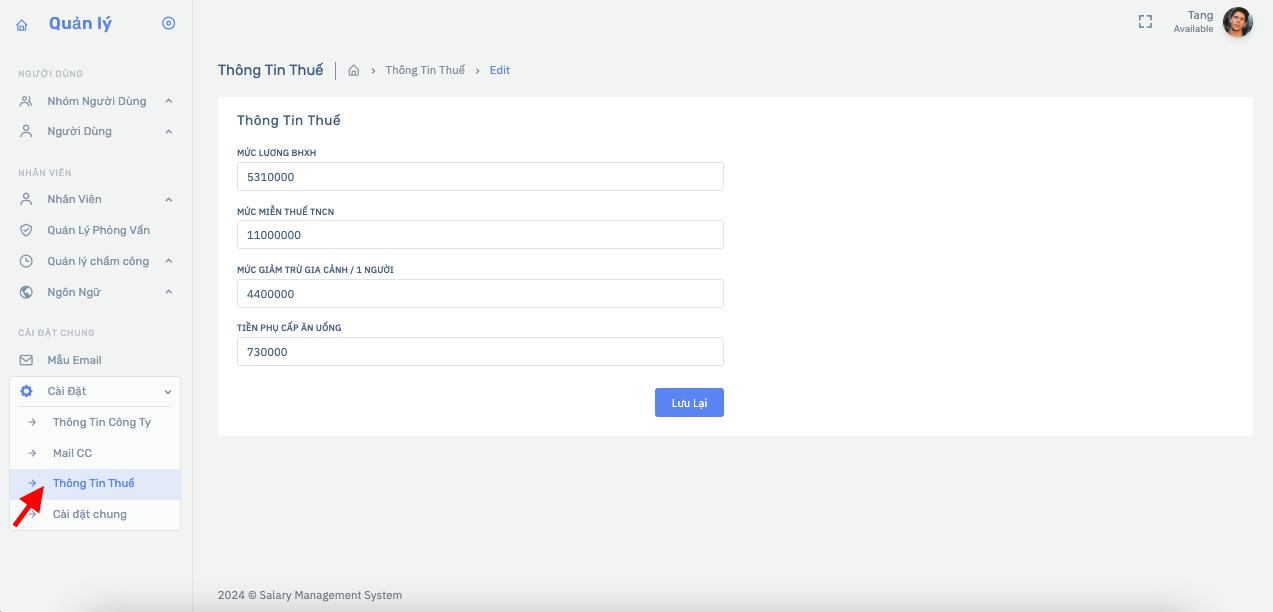Select the Mail CC menu item
1273x612 pixels.
72,453
